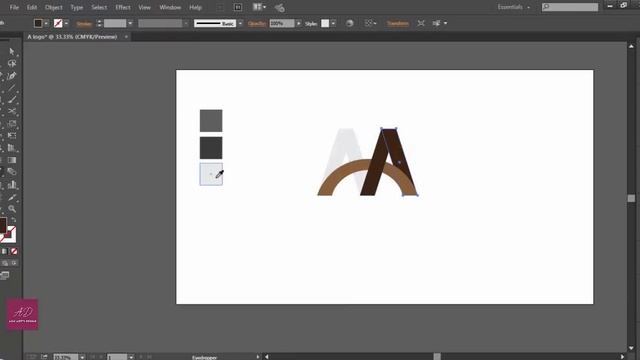Click the Opacity 100% input field
The image size is (640, 360).
pyautogui.click(x=282, y=24)
